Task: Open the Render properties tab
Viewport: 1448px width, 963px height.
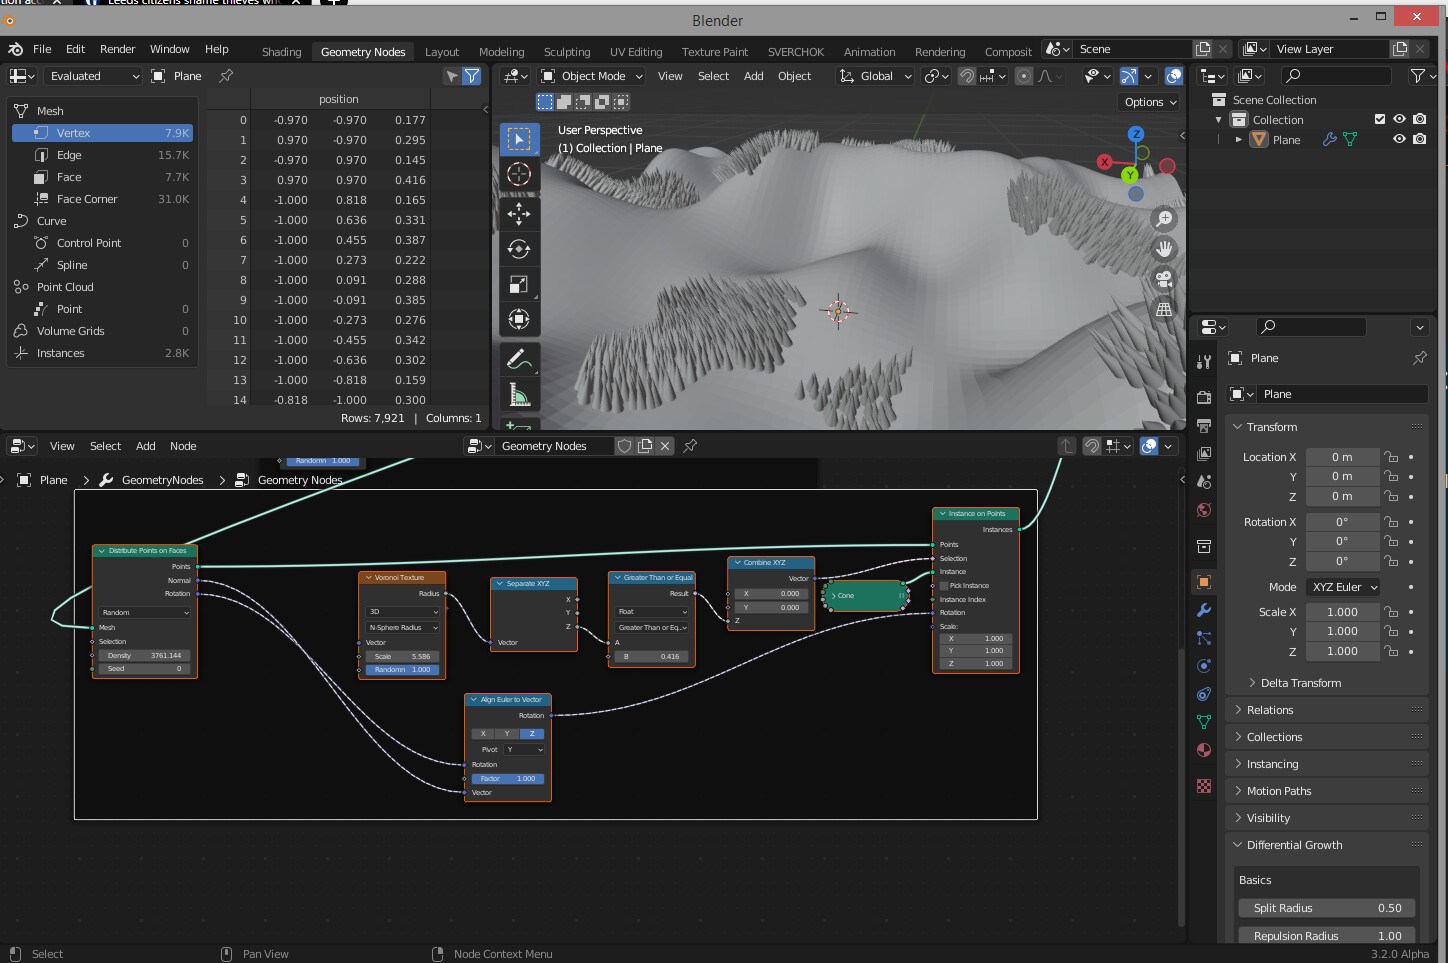Action: point(1204,398)
